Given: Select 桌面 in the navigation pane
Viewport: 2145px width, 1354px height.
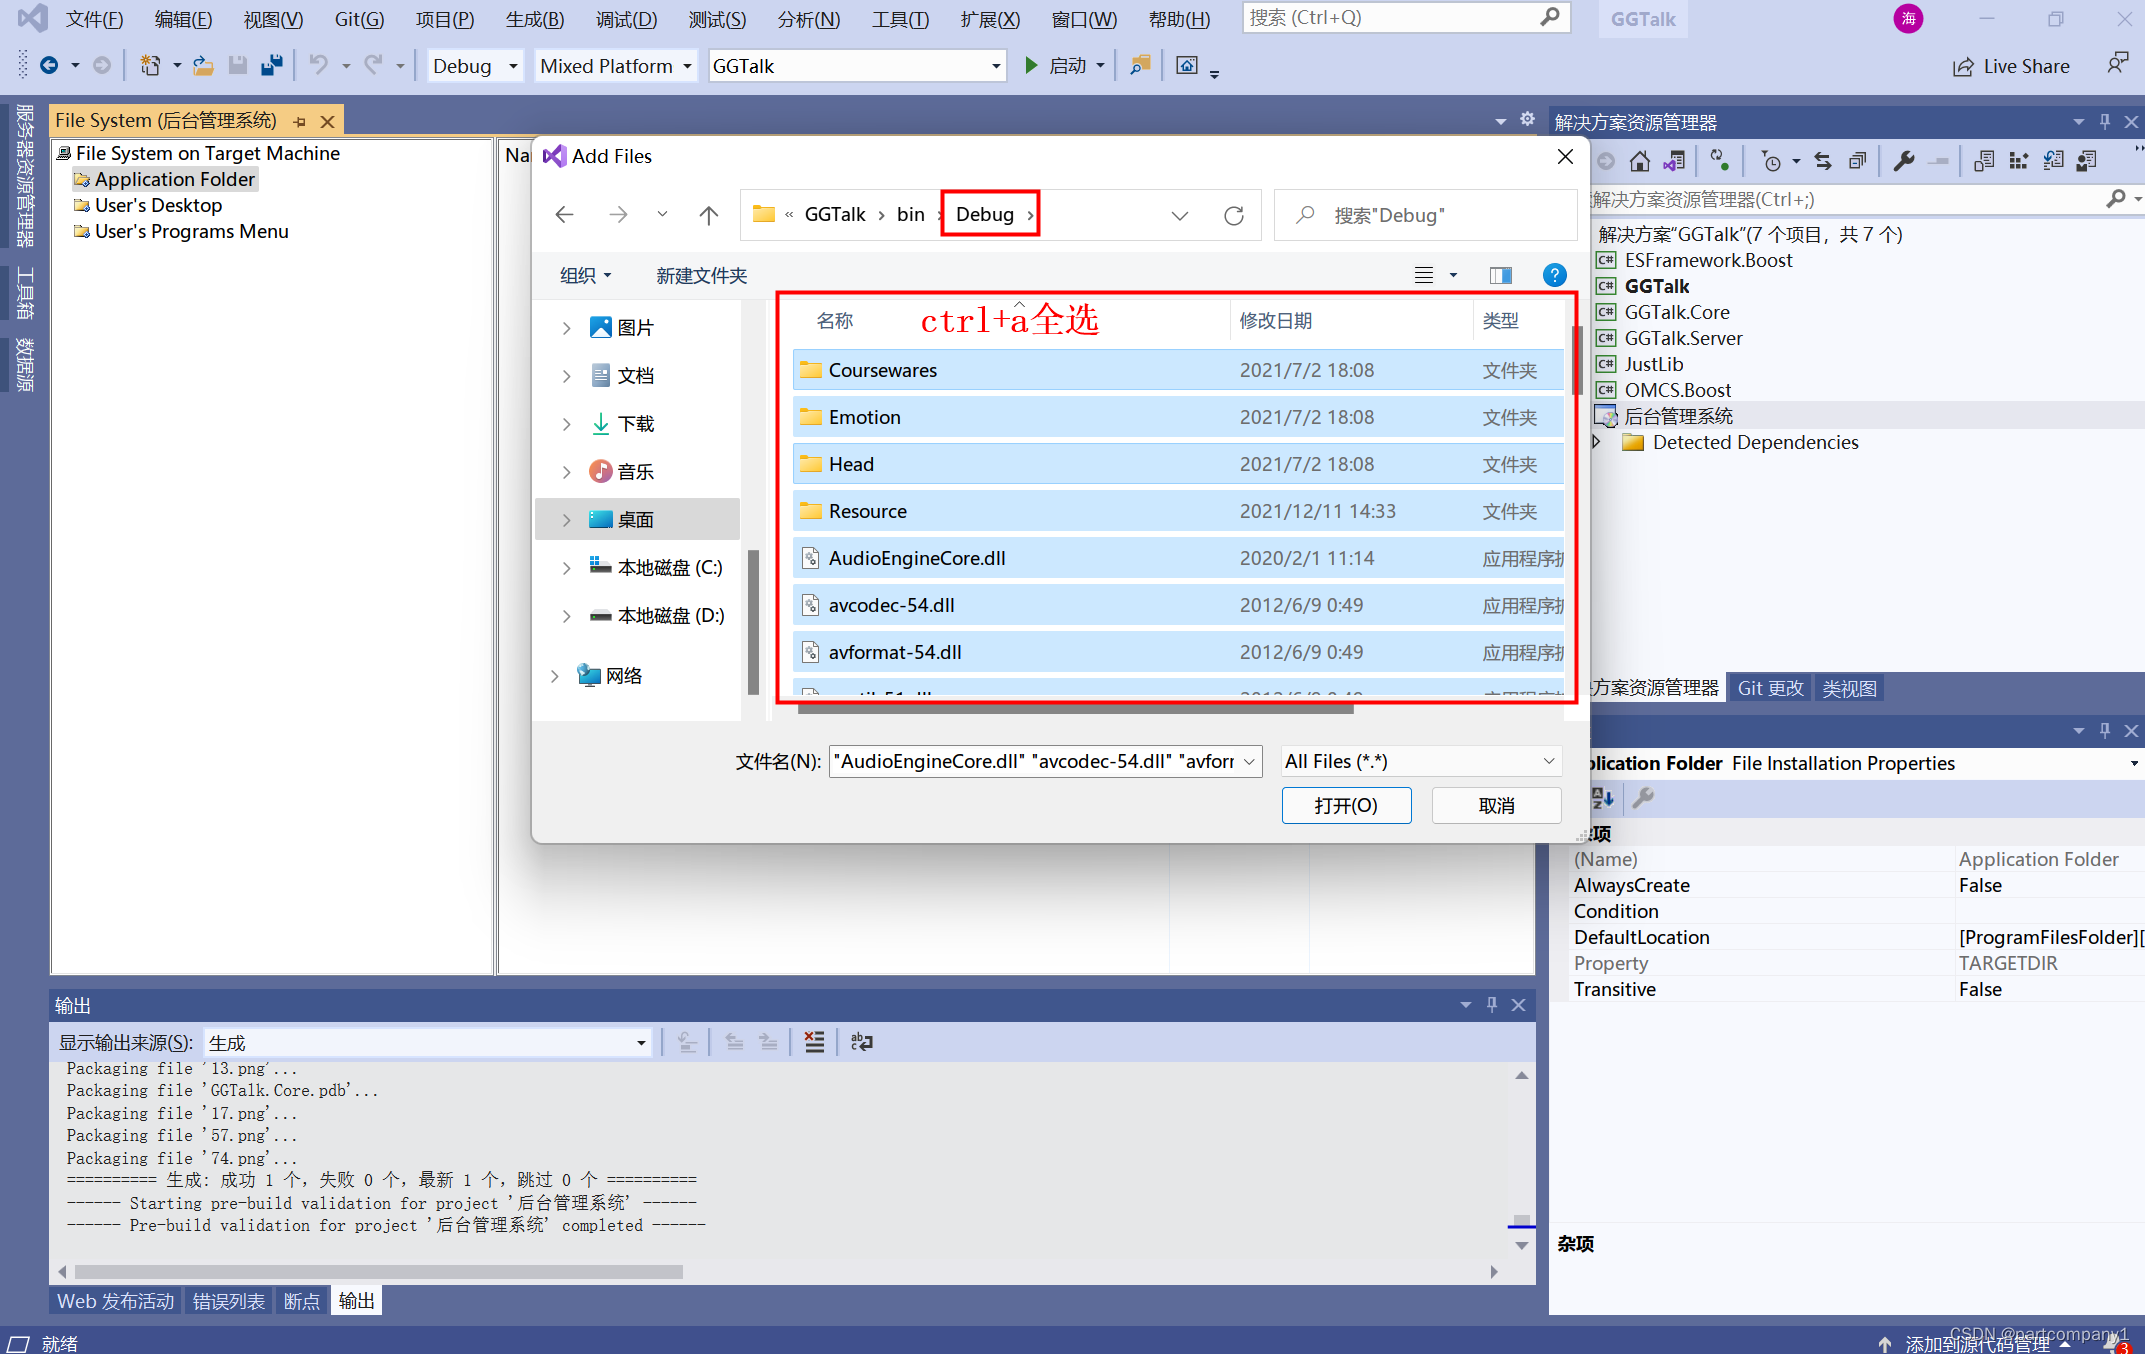Looking at the screenshot, I should coord(637,520).
